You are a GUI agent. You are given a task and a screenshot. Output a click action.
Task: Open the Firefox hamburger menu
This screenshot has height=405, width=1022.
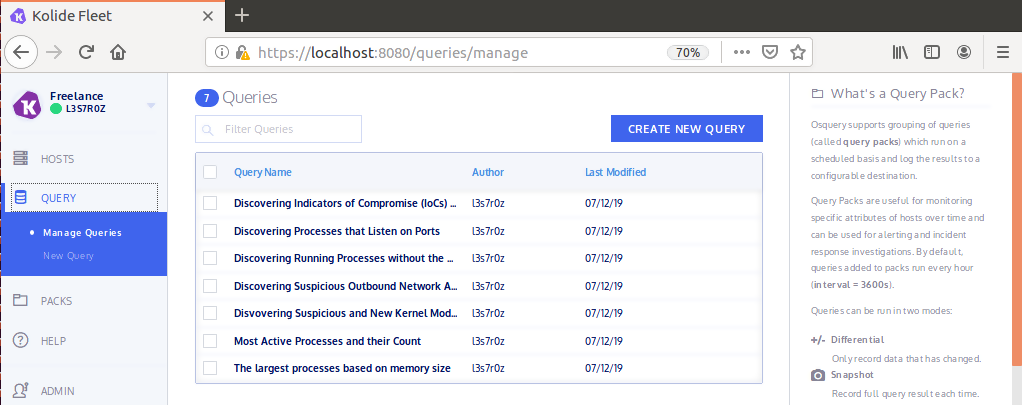1003,52
